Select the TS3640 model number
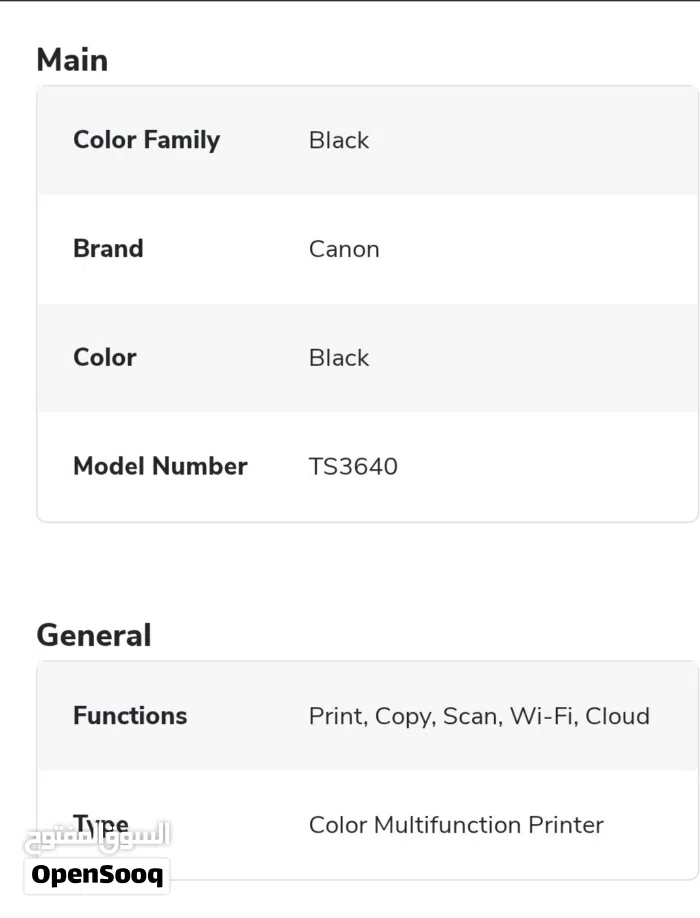The image size is (700, 918). point(353,466)
